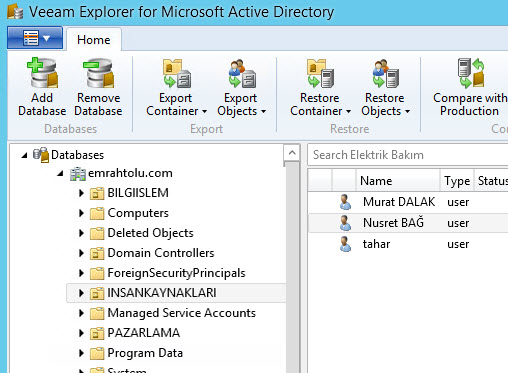Image resolution: width=508 pixels, height=373 pixels.
Task: Collapse the emrahtolu.com domain node
Action: coord(60,173)
